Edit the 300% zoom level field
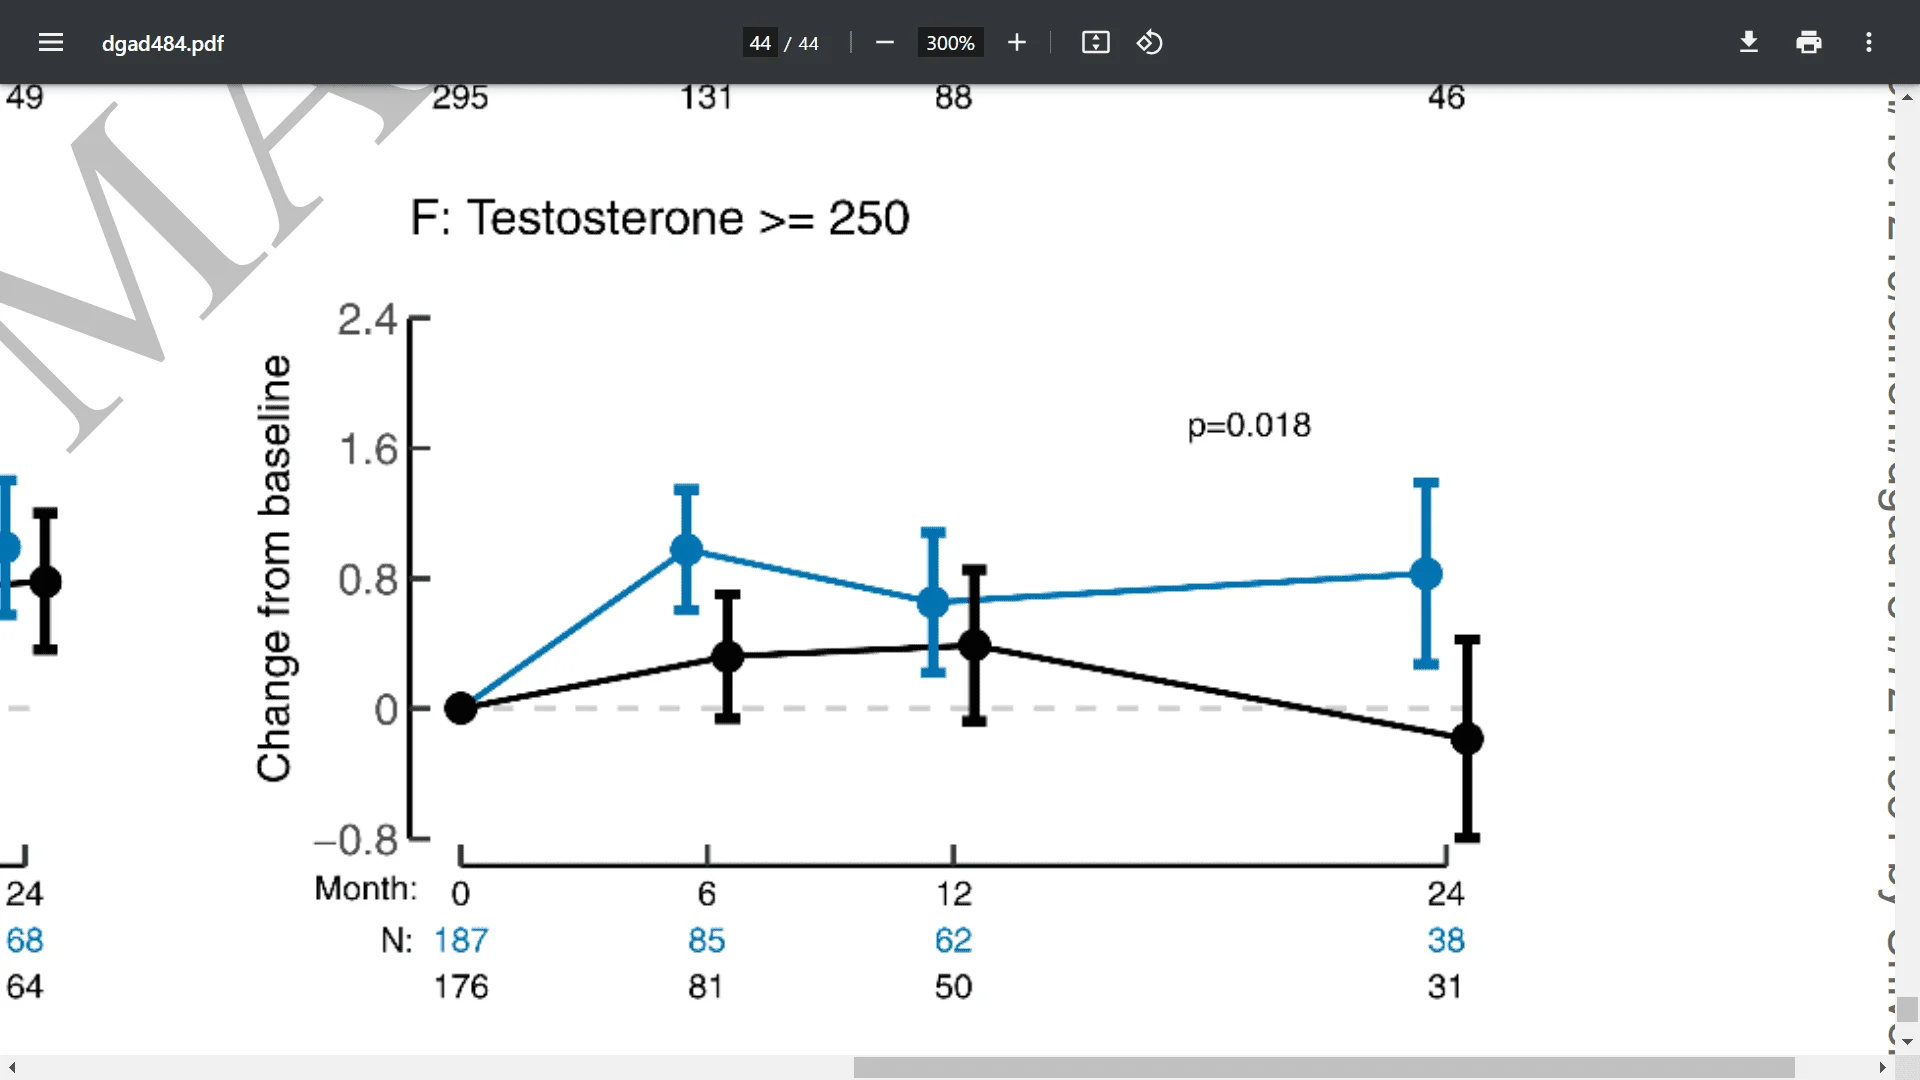This screenshot has width=1920, height=1080. click(x=950, y=43)
